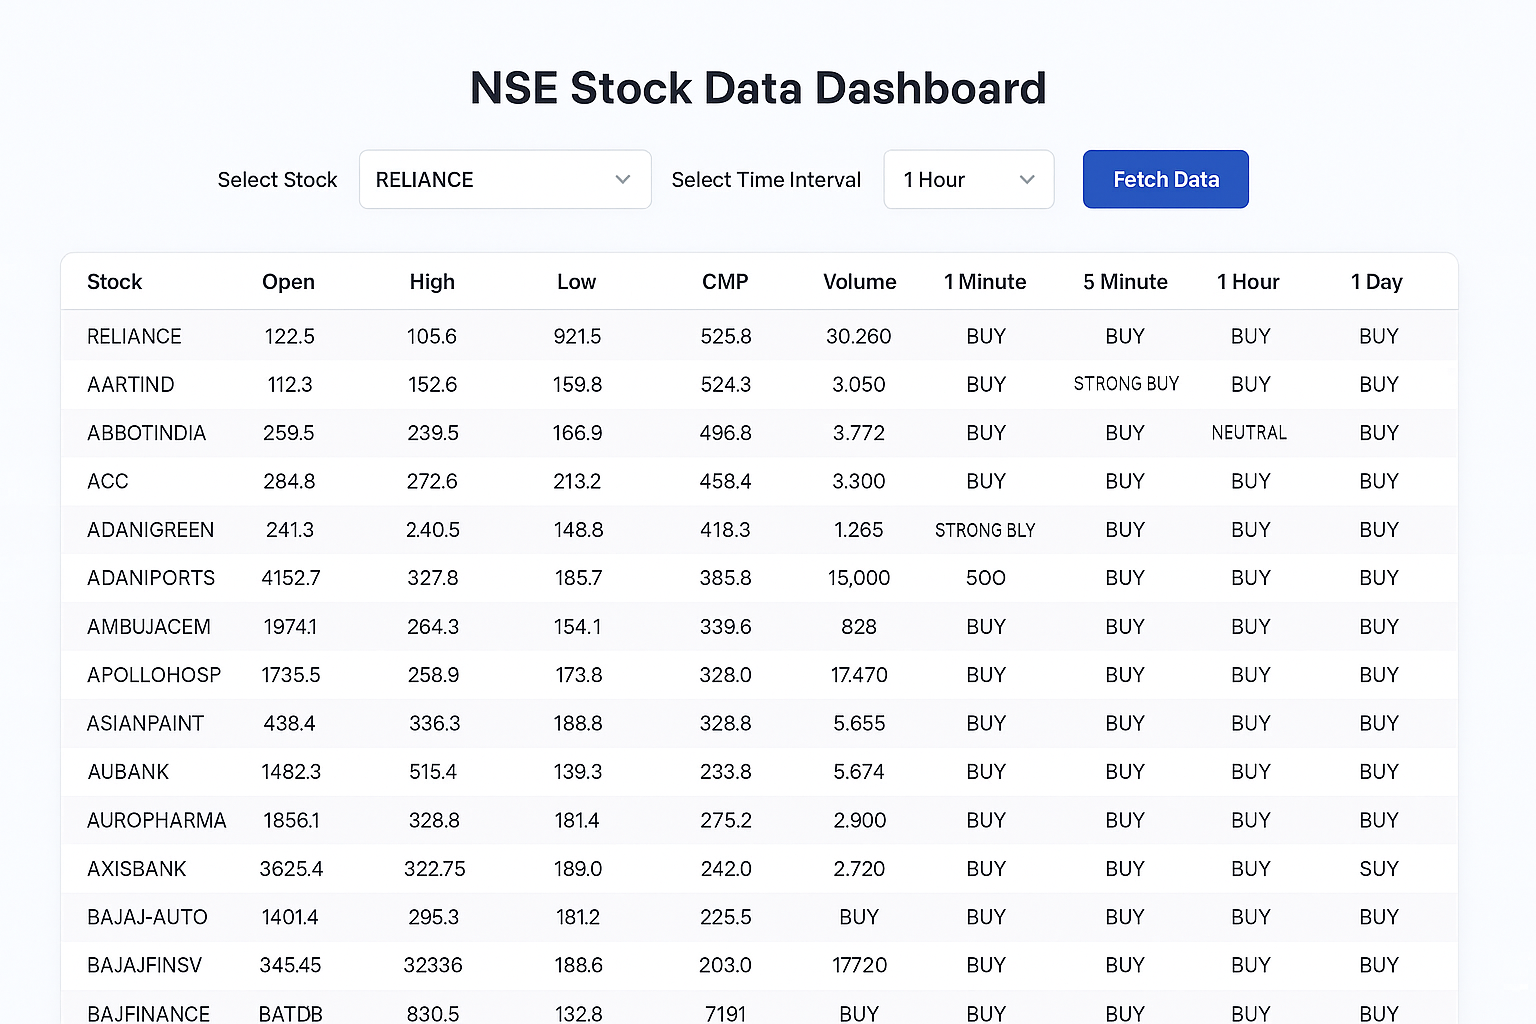Select the BAJAJFINSV stock name
This screenshot has width=1536, height=1024.
click(144, 965)
